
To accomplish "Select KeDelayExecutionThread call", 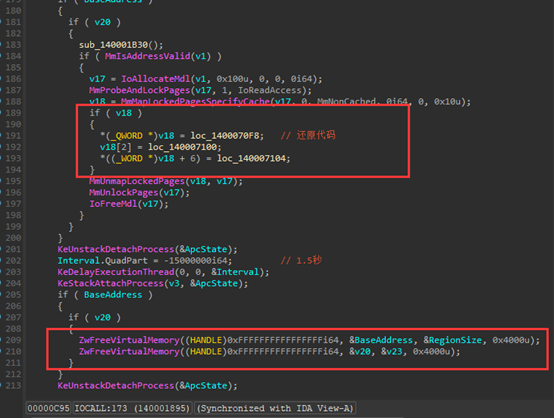I will (x=116, y=272).
